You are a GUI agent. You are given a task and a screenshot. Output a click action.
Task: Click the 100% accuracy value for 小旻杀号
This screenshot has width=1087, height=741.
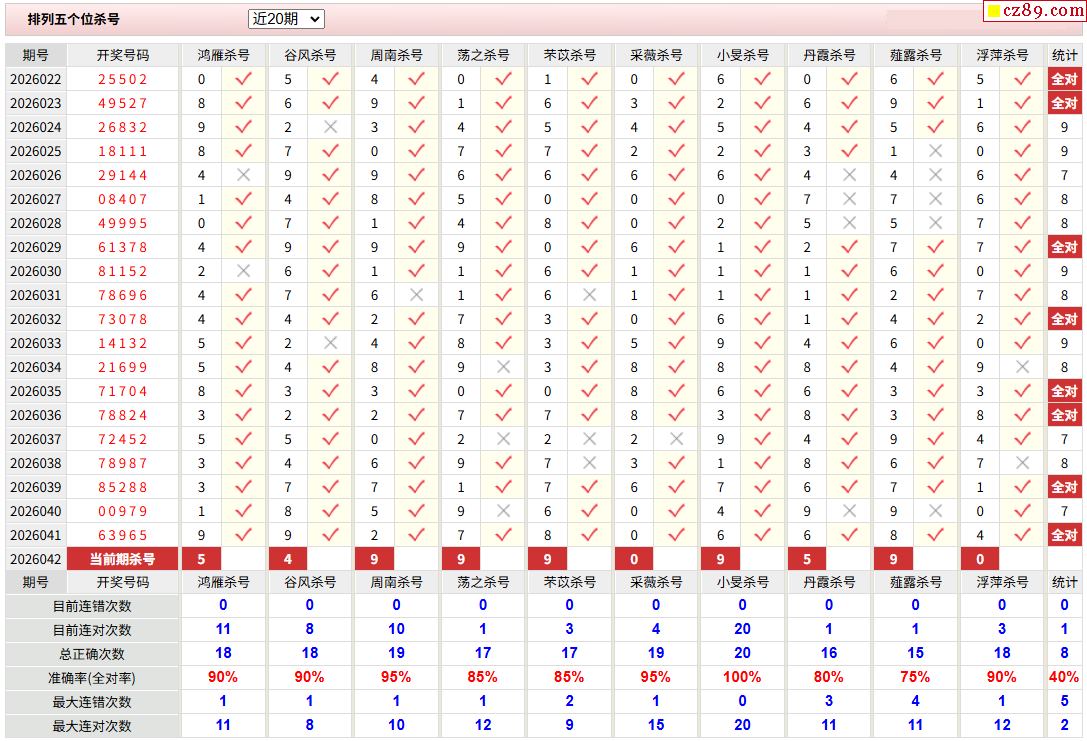click(x=742, y=677)
